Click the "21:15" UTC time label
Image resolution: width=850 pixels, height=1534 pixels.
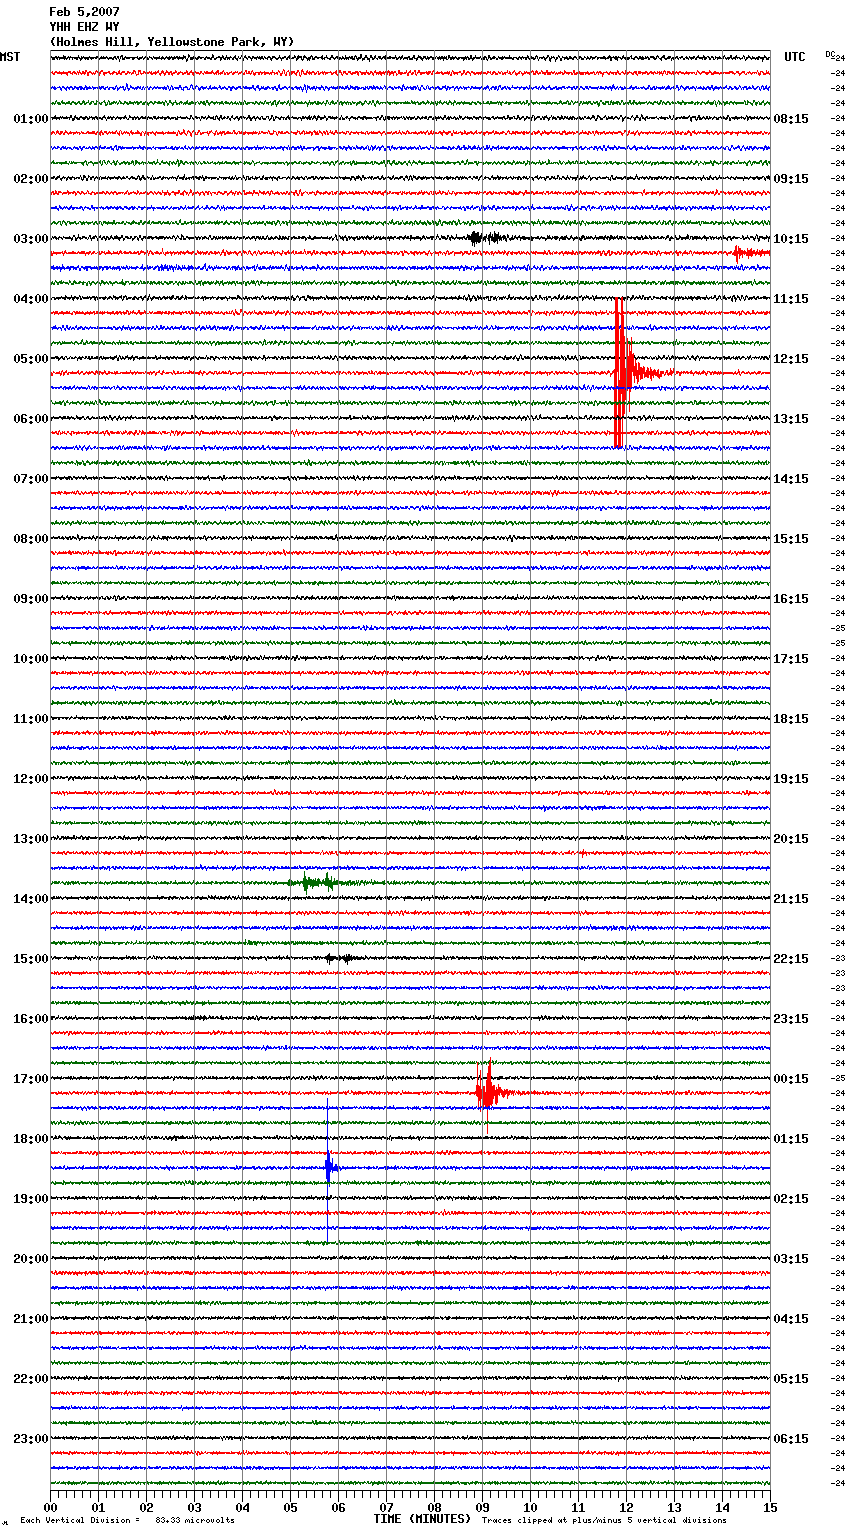(791, 899)
